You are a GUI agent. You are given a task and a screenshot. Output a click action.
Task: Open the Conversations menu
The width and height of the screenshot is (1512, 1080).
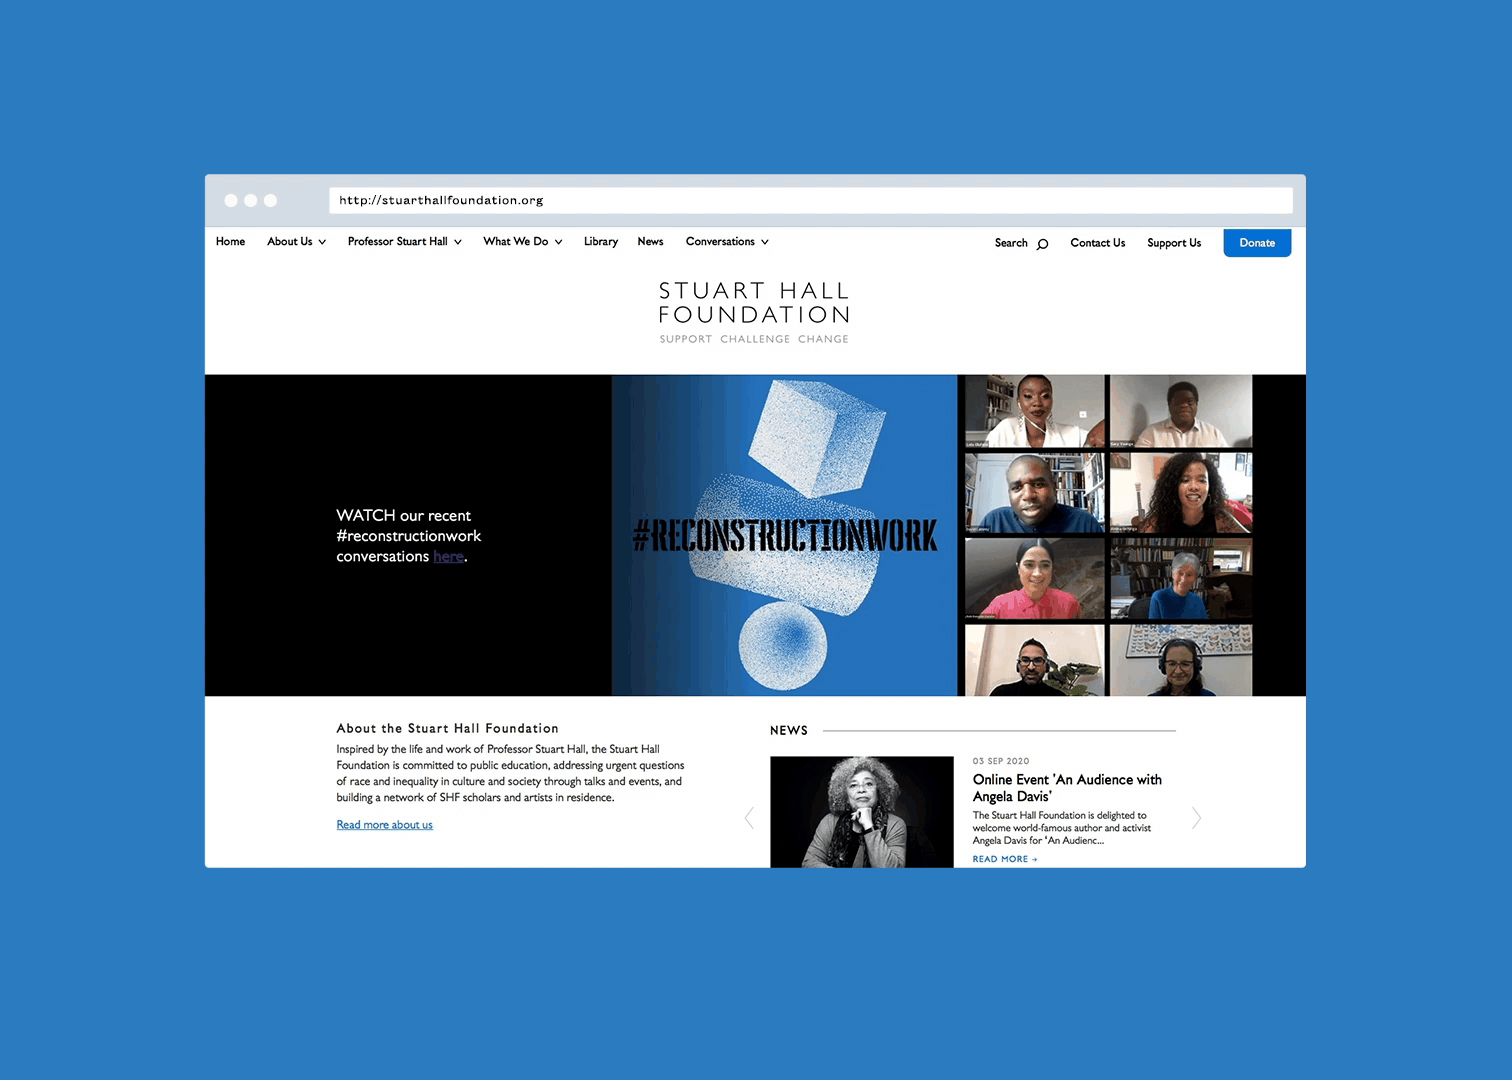[720, 242]
